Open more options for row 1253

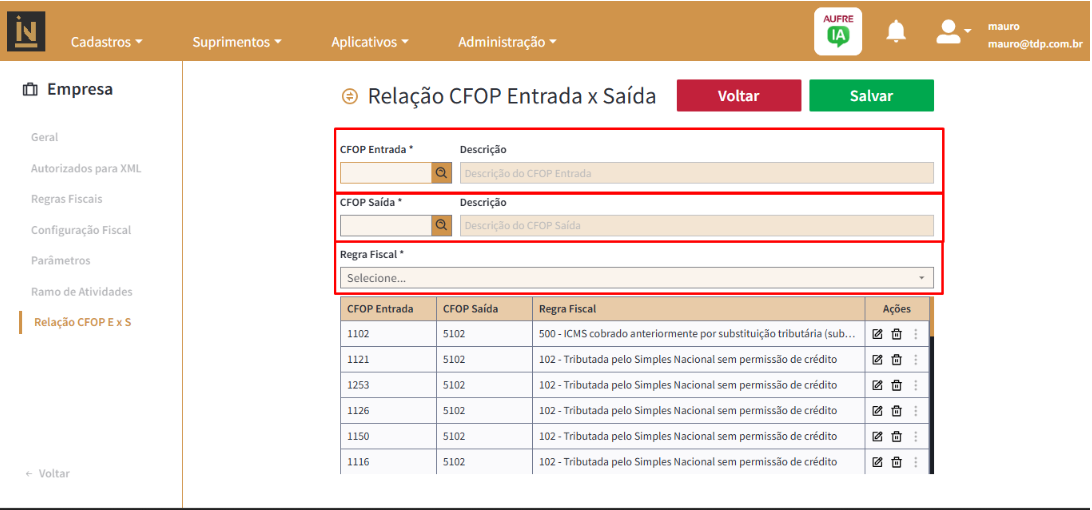915,385
